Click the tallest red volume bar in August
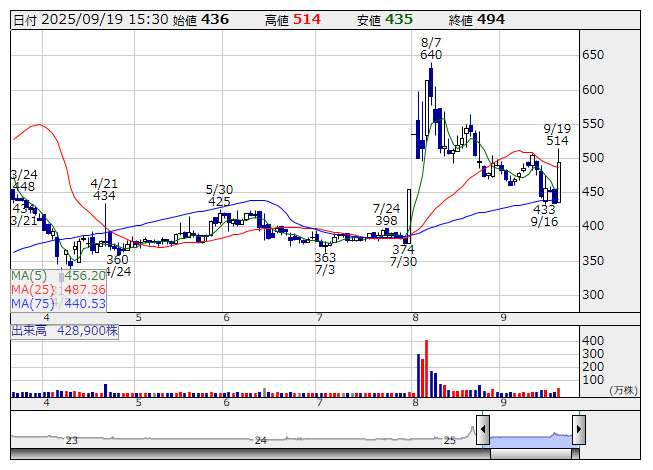This screenshot has height=470, width=653. tap(426, 369)
